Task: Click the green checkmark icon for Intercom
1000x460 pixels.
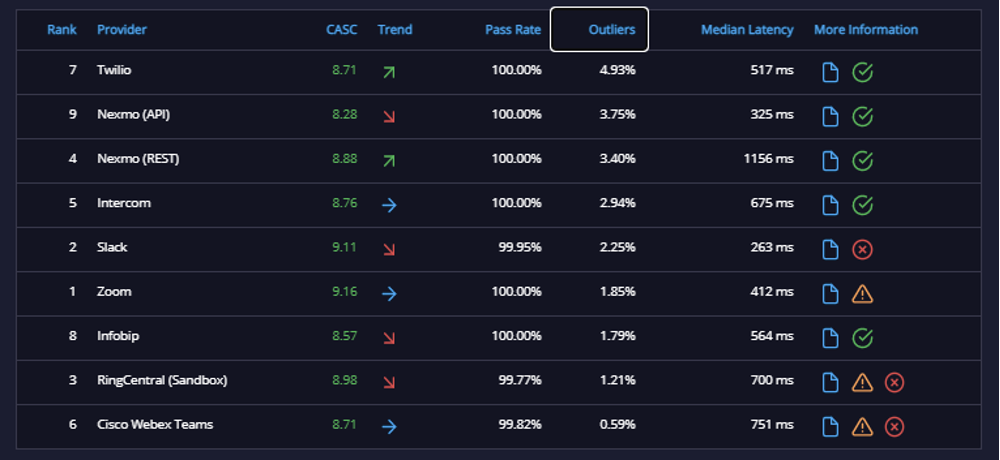Action: [x=862, y=205]
